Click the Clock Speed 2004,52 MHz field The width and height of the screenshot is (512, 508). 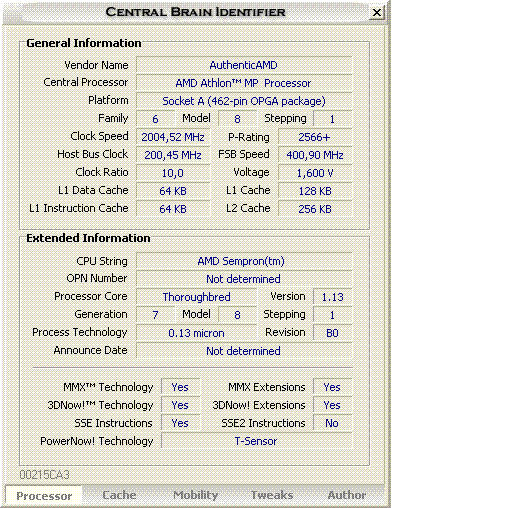pyautogui.click(x=173, y=137)
